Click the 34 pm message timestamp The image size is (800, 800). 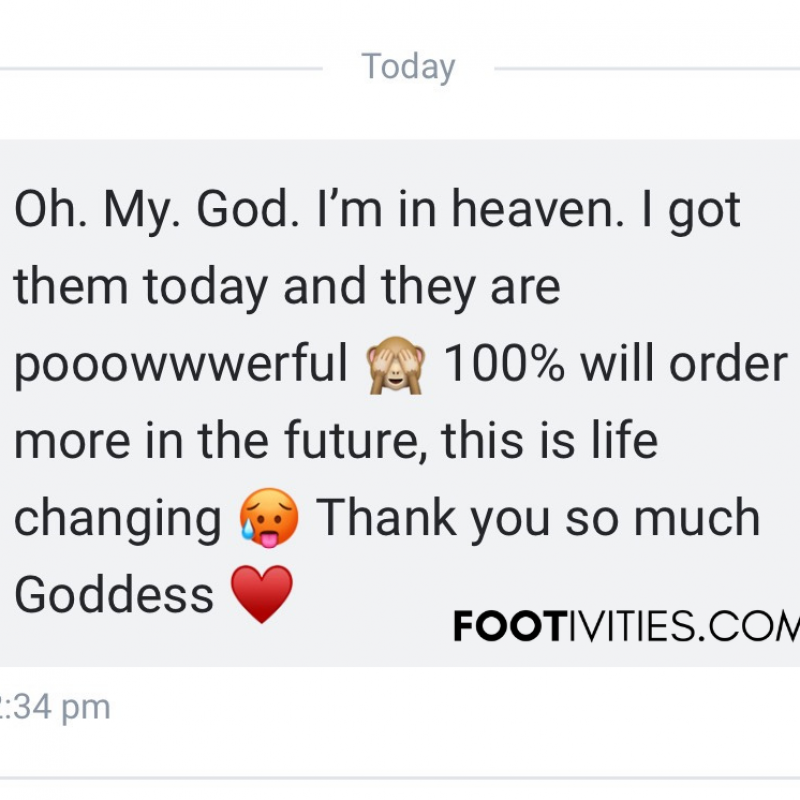[x=55, y=708]
